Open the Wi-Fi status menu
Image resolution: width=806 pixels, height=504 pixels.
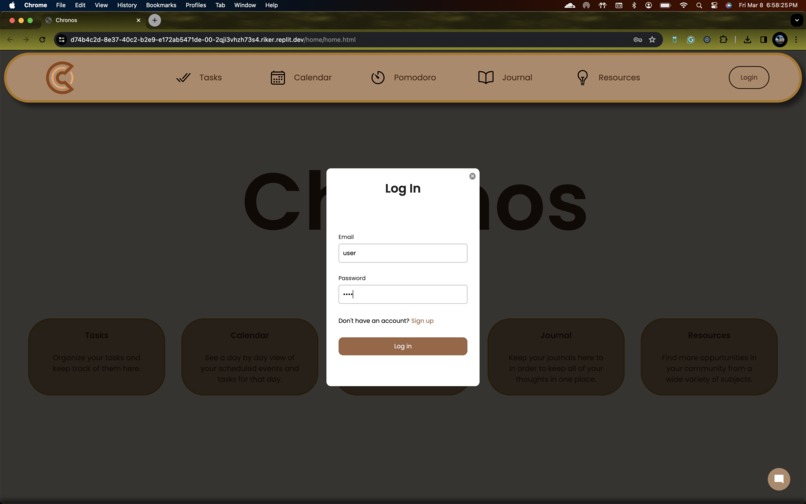coord(683,5)
